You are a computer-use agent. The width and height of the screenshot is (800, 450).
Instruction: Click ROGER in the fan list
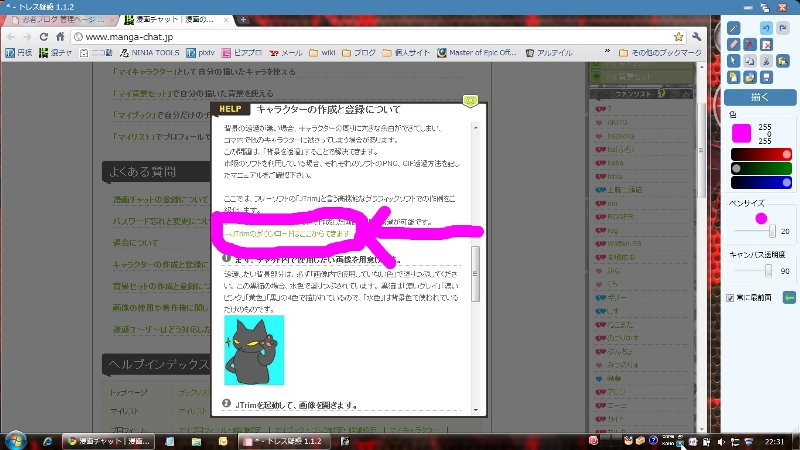(x=620, y=217)
